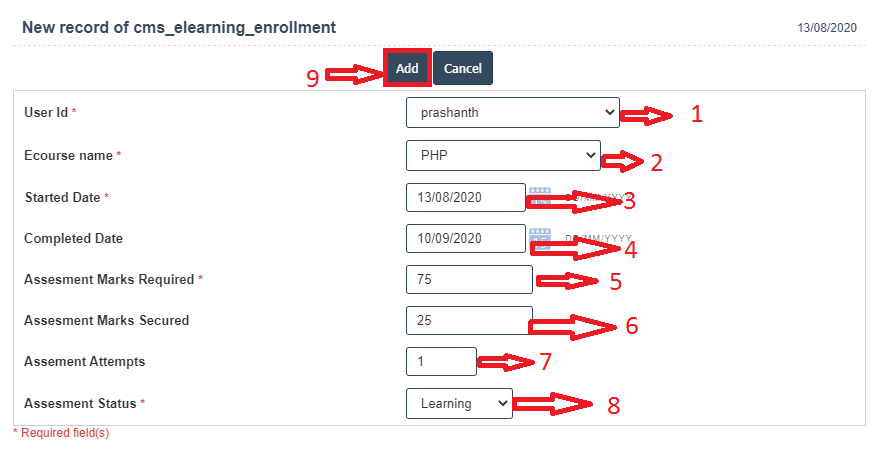Focus the Assesment Attempts field containing 1
The height and width of the screenshot is (450, 881).
[441, 362]
